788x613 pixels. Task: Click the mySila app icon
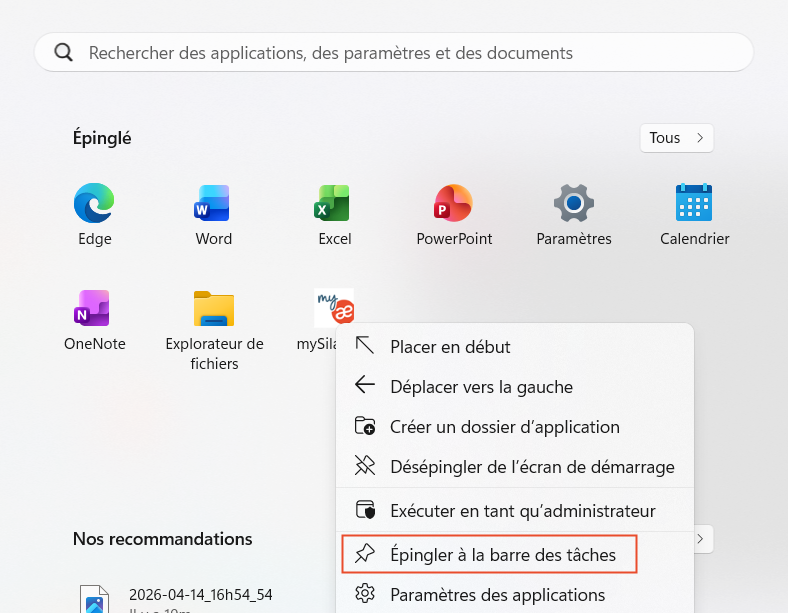coord(334,307)
